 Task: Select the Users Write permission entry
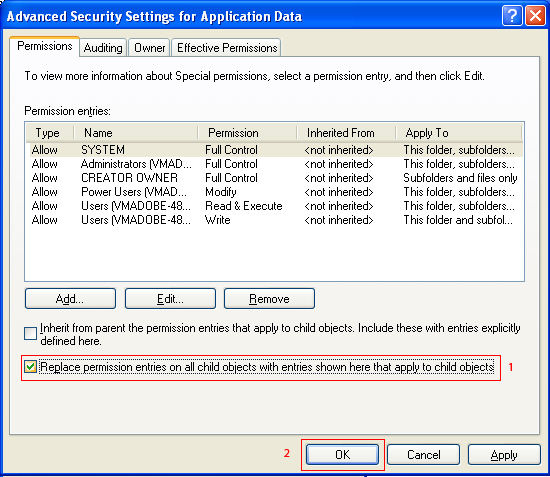pyautogui.click(x=274, y=220)
